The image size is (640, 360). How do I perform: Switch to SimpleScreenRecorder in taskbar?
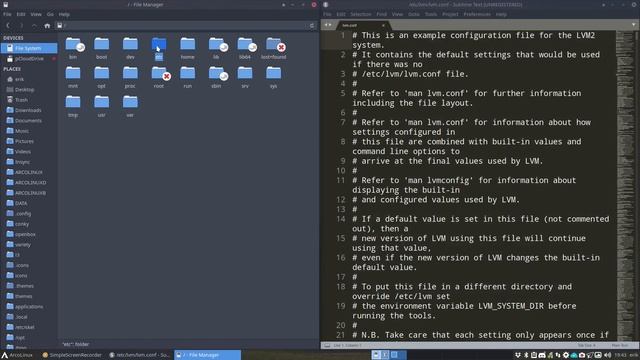click(72, 355)
